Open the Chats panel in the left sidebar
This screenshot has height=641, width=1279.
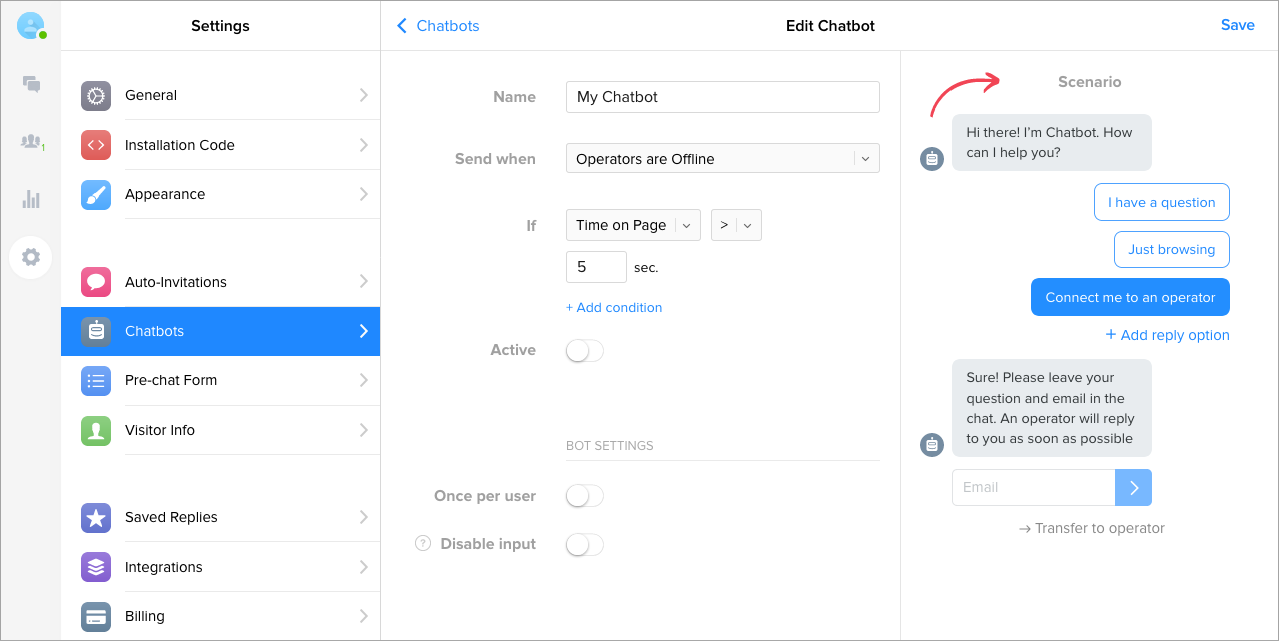tap(31, 84)
